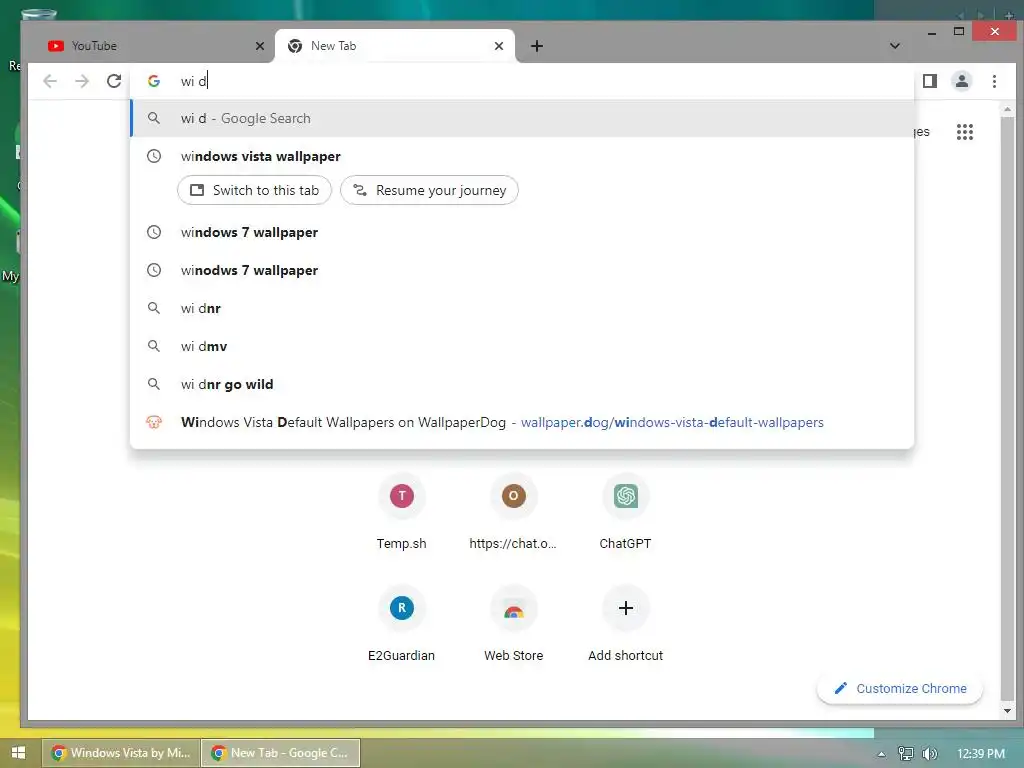Click the address bar input field
The height and width of the screenshot is (768, 1024).
pos(522,81)
